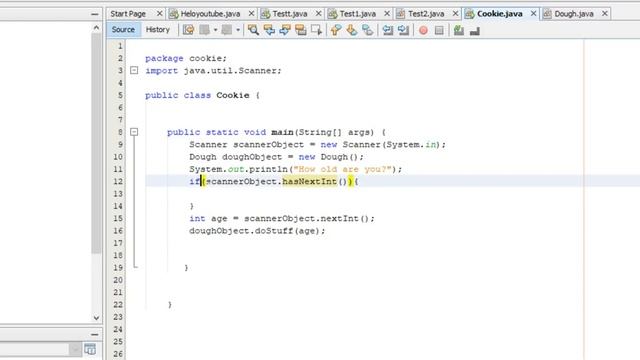Close the Heloyoutube.java tab
Screen dimensions: 640x360
251,14
